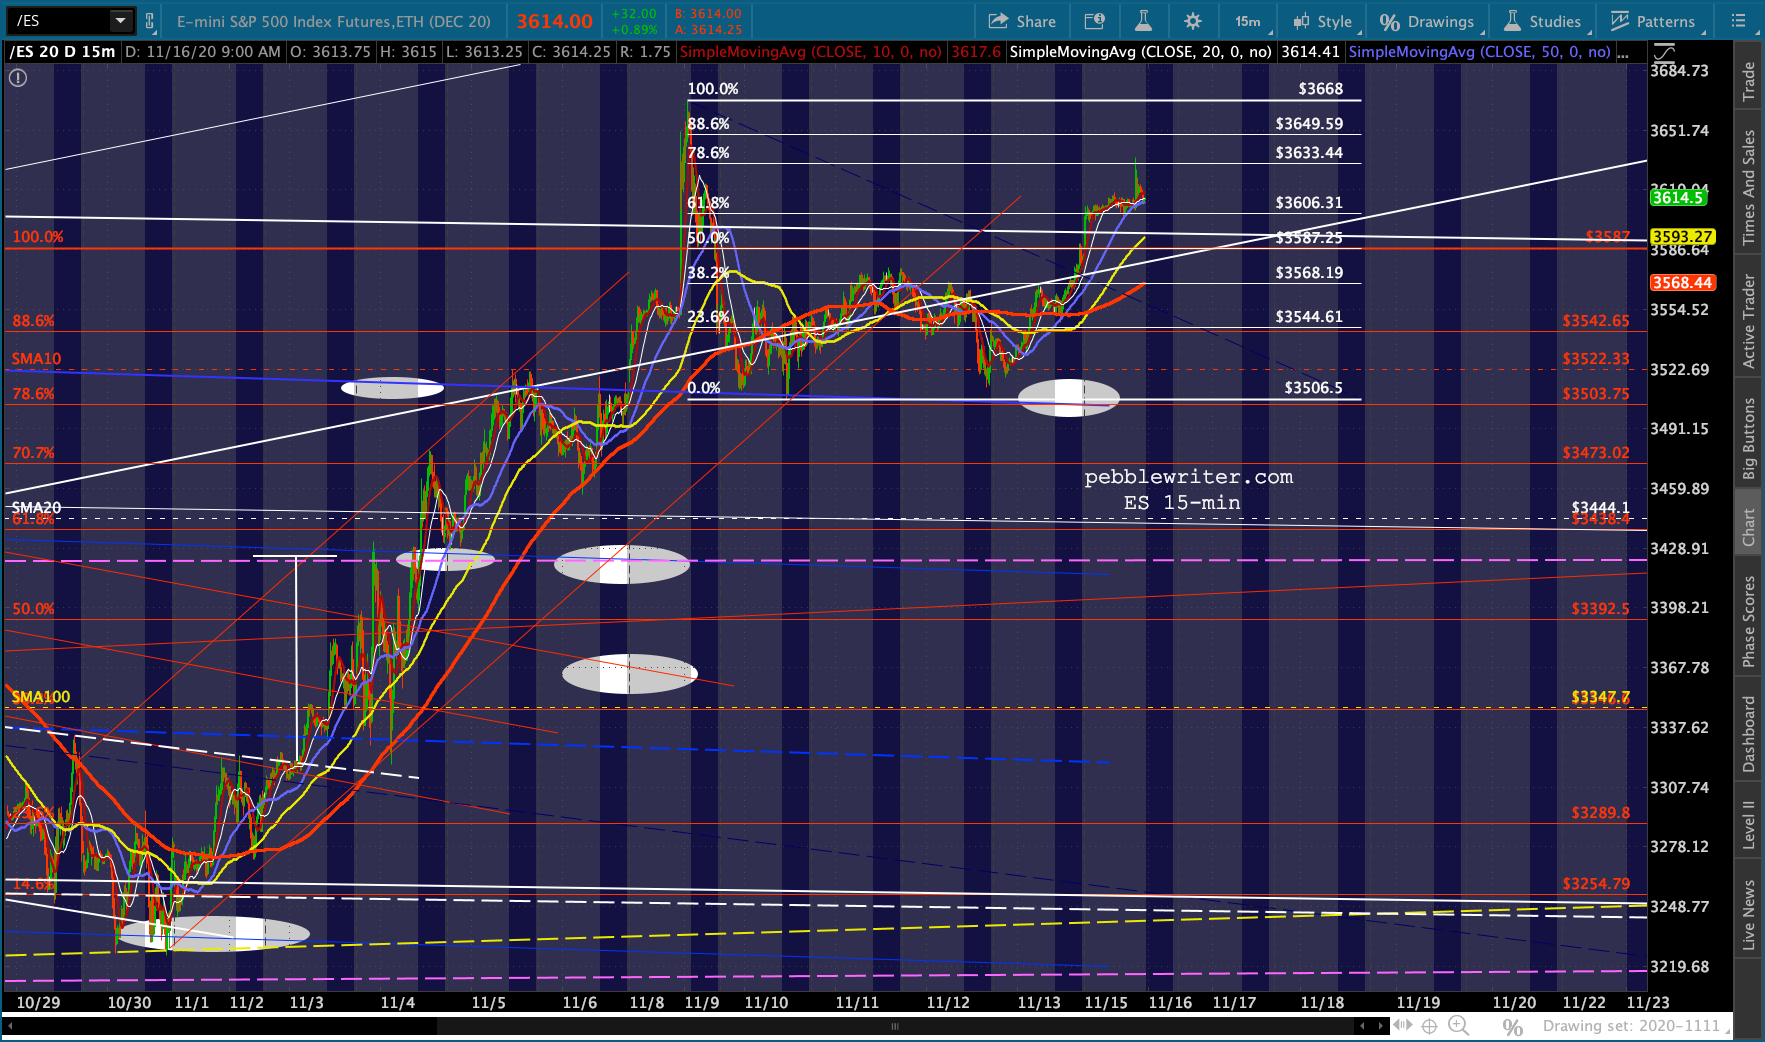The height and width of the screenshot is (1042, 1765).
Task: Open the list menu icon at top right
Action: point(1739,21)
